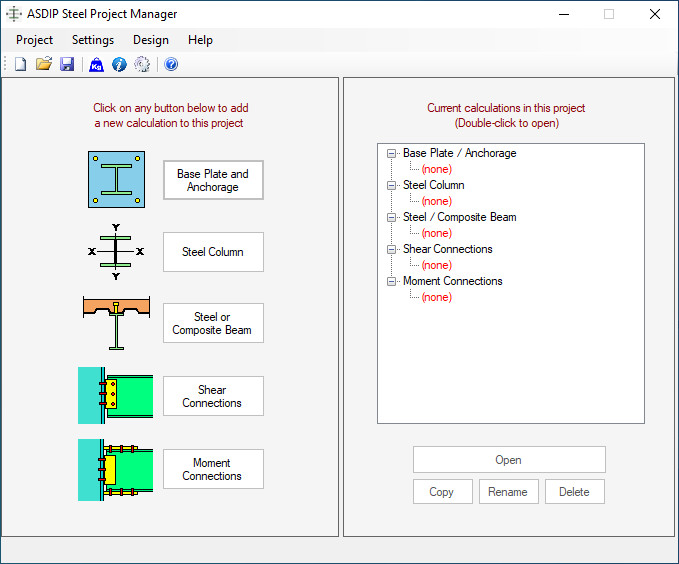Collapse the Steel Column tree node
The height and width of the screenshot is (564, 679).
click(391, 185)
